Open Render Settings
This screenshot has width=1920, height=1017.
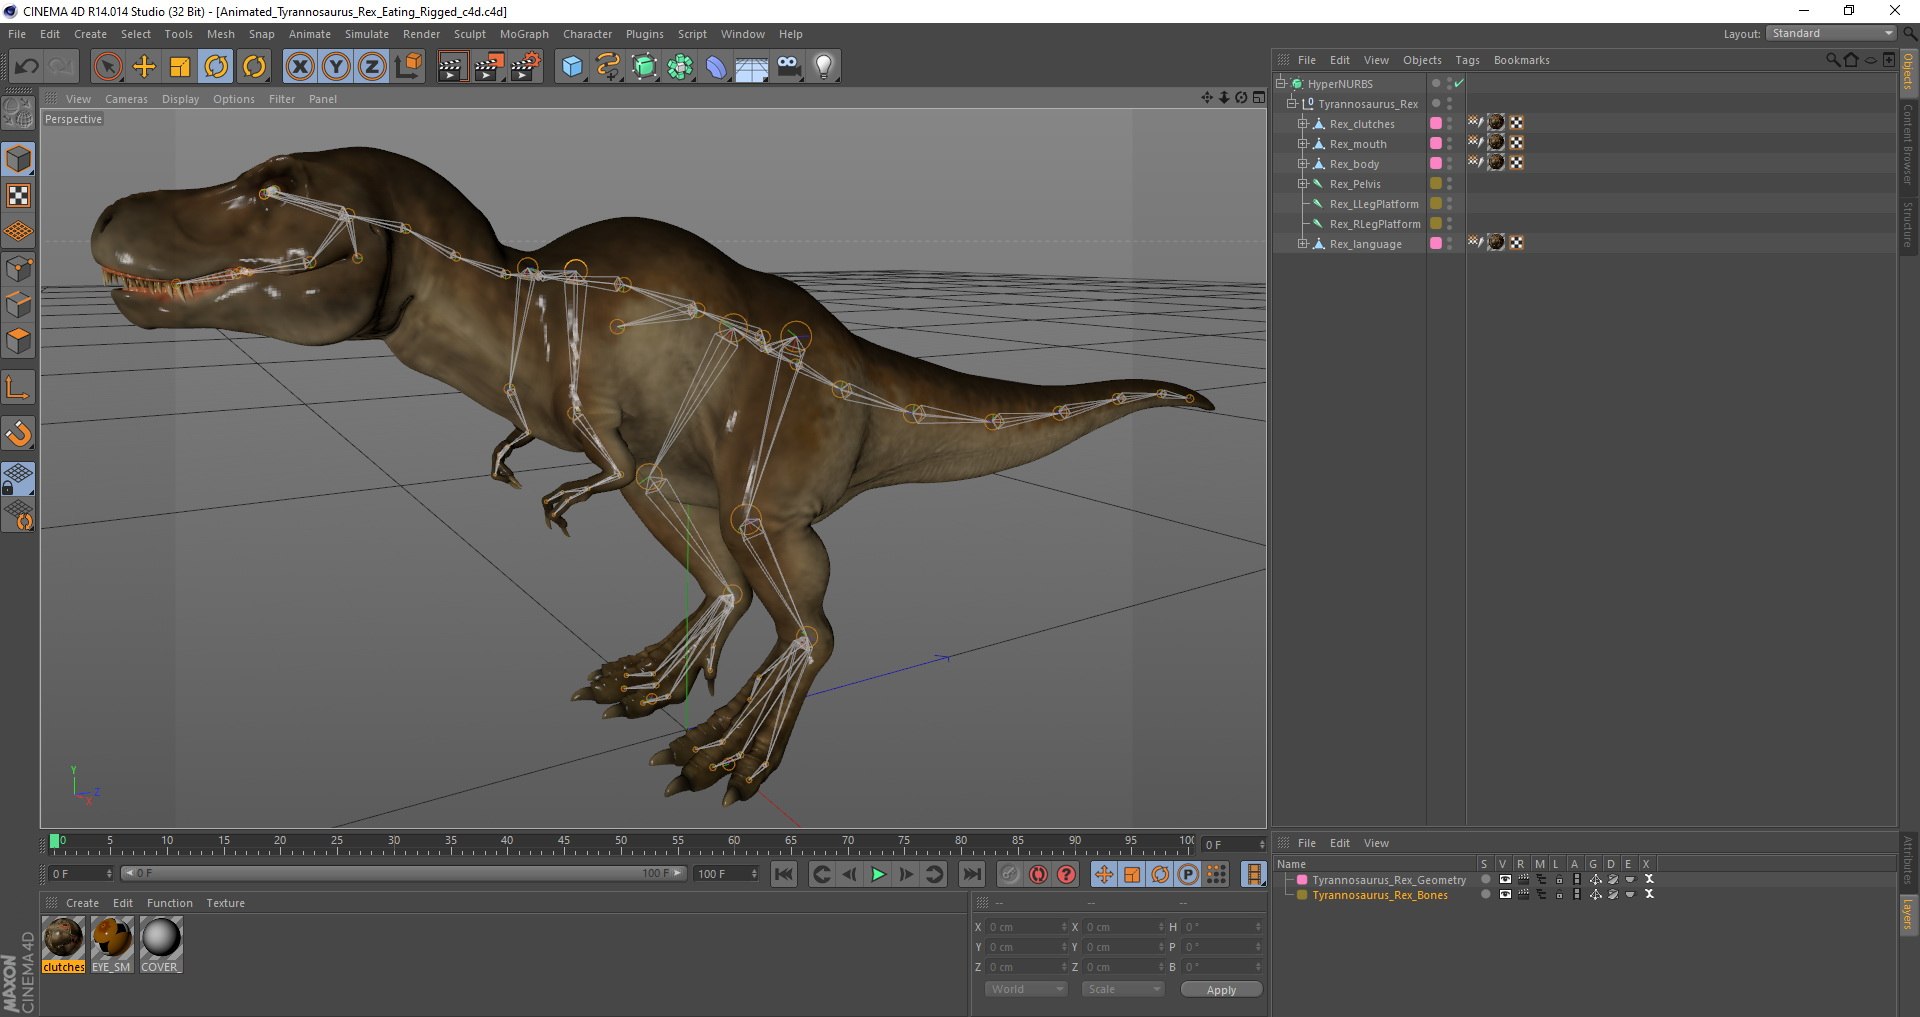click(526, 67)
